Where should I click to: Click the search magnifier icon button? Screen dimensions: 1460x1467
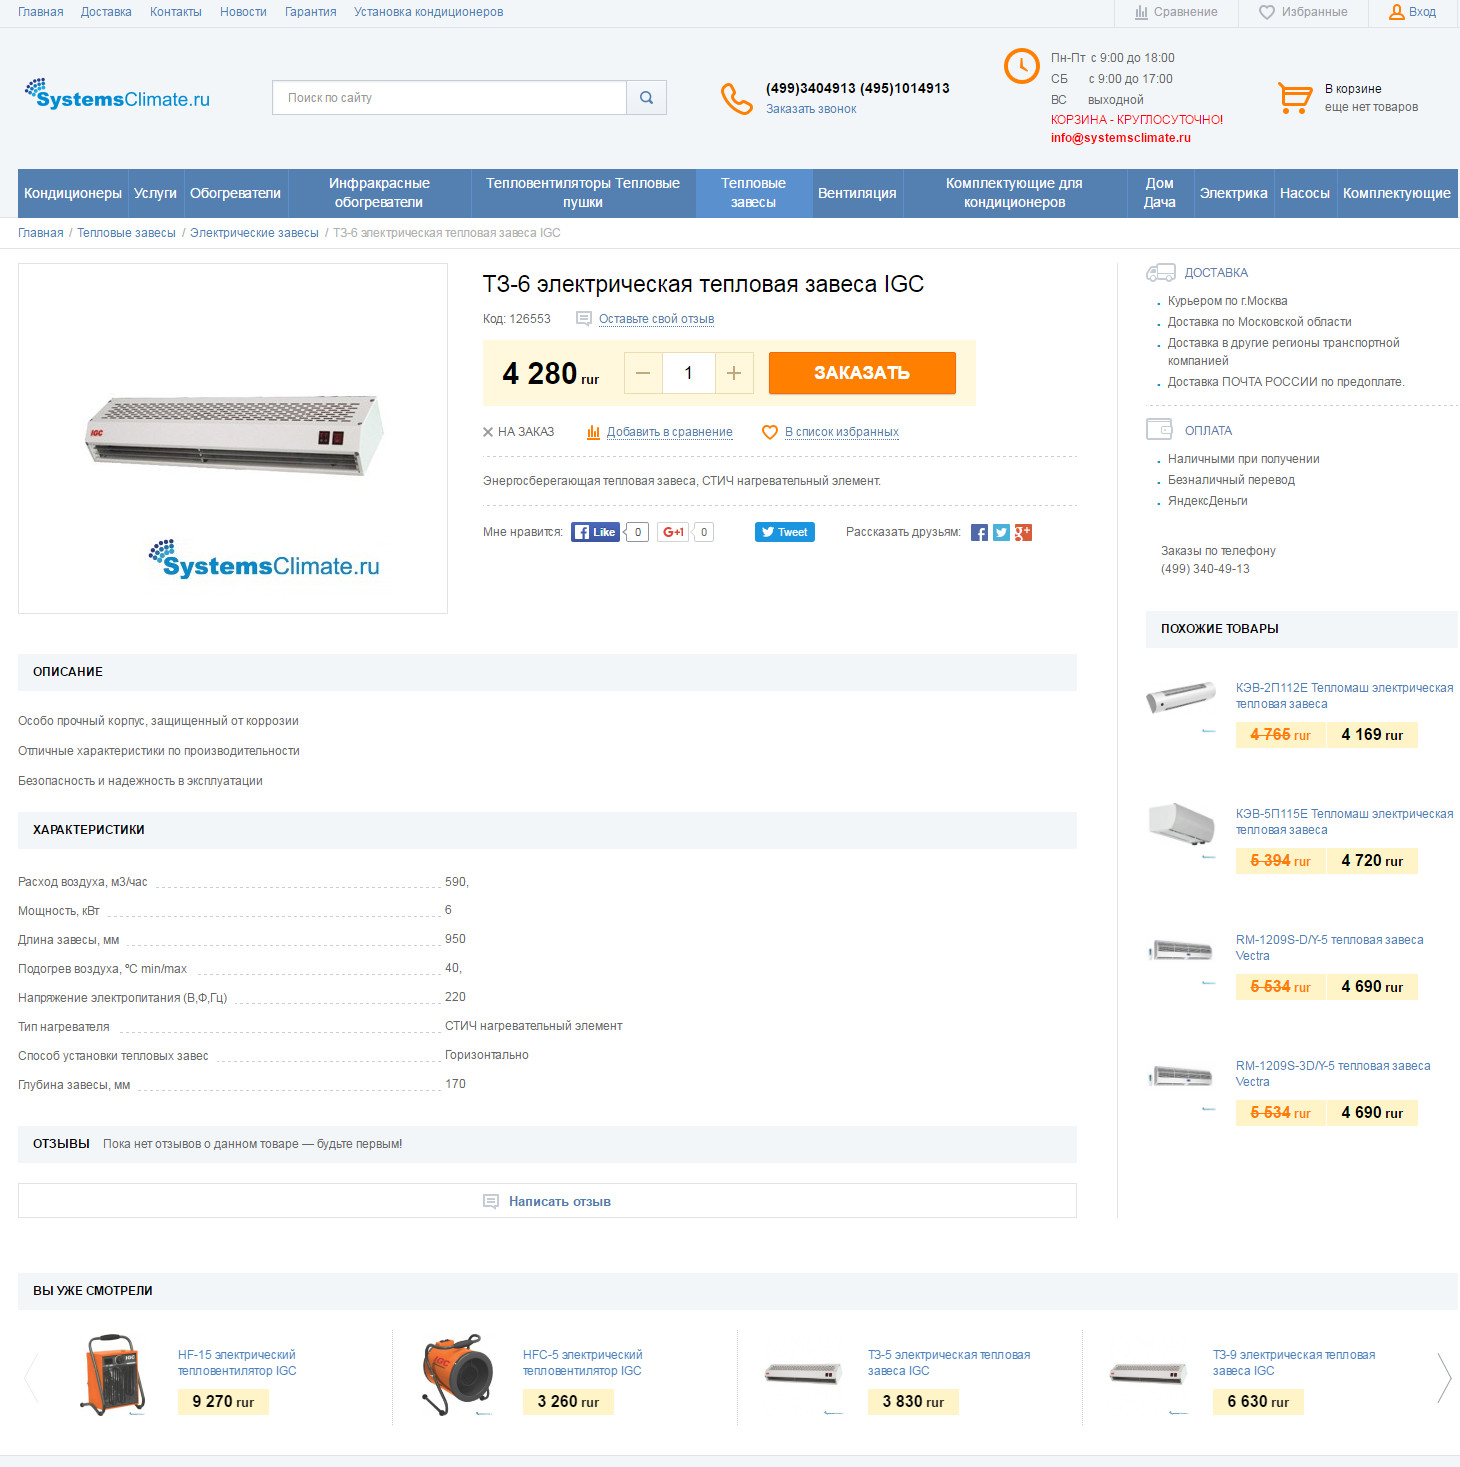pyautogui.click(x=646, y=98)
